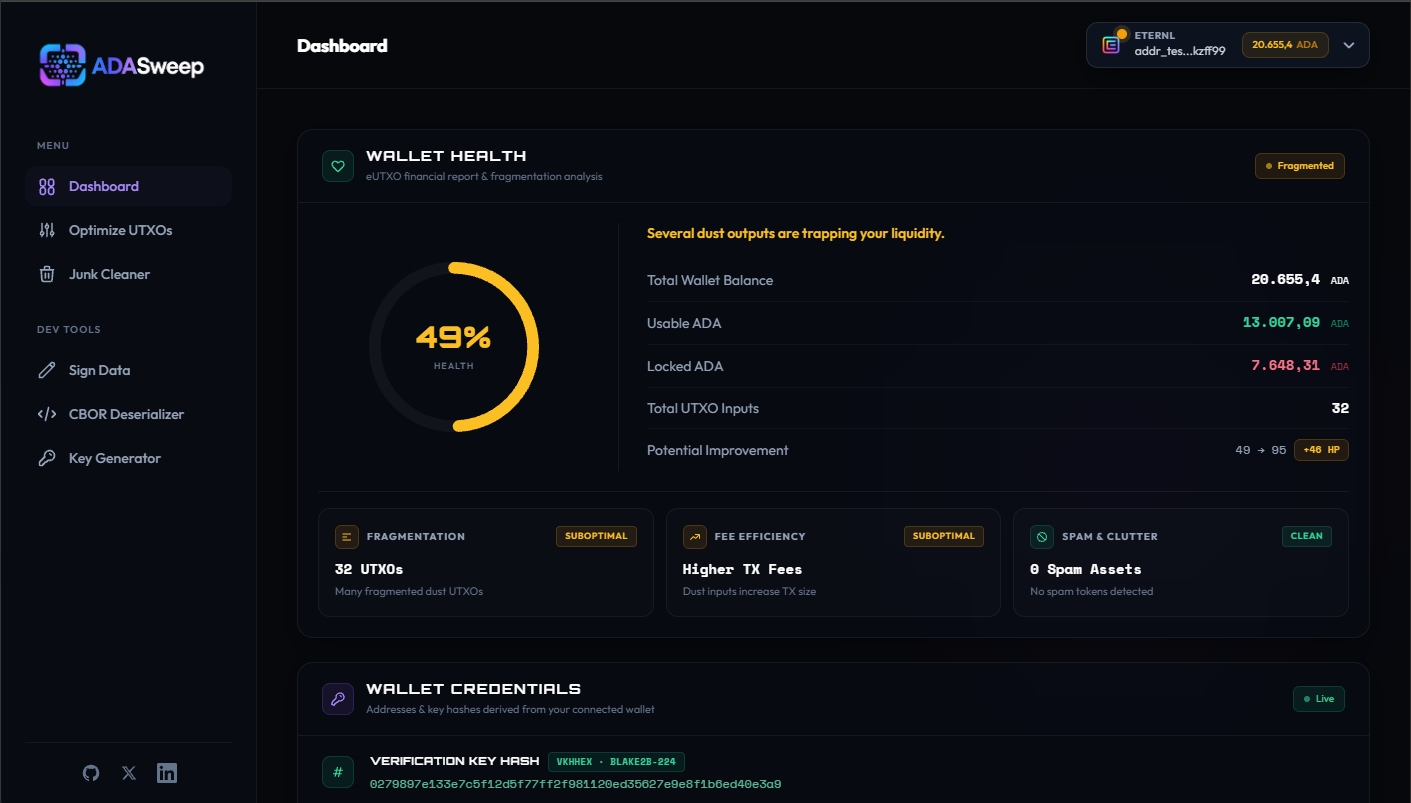Click the Fragmentation SUBOPTIMAL badge

pyautogui.click(x=596, y=536)
